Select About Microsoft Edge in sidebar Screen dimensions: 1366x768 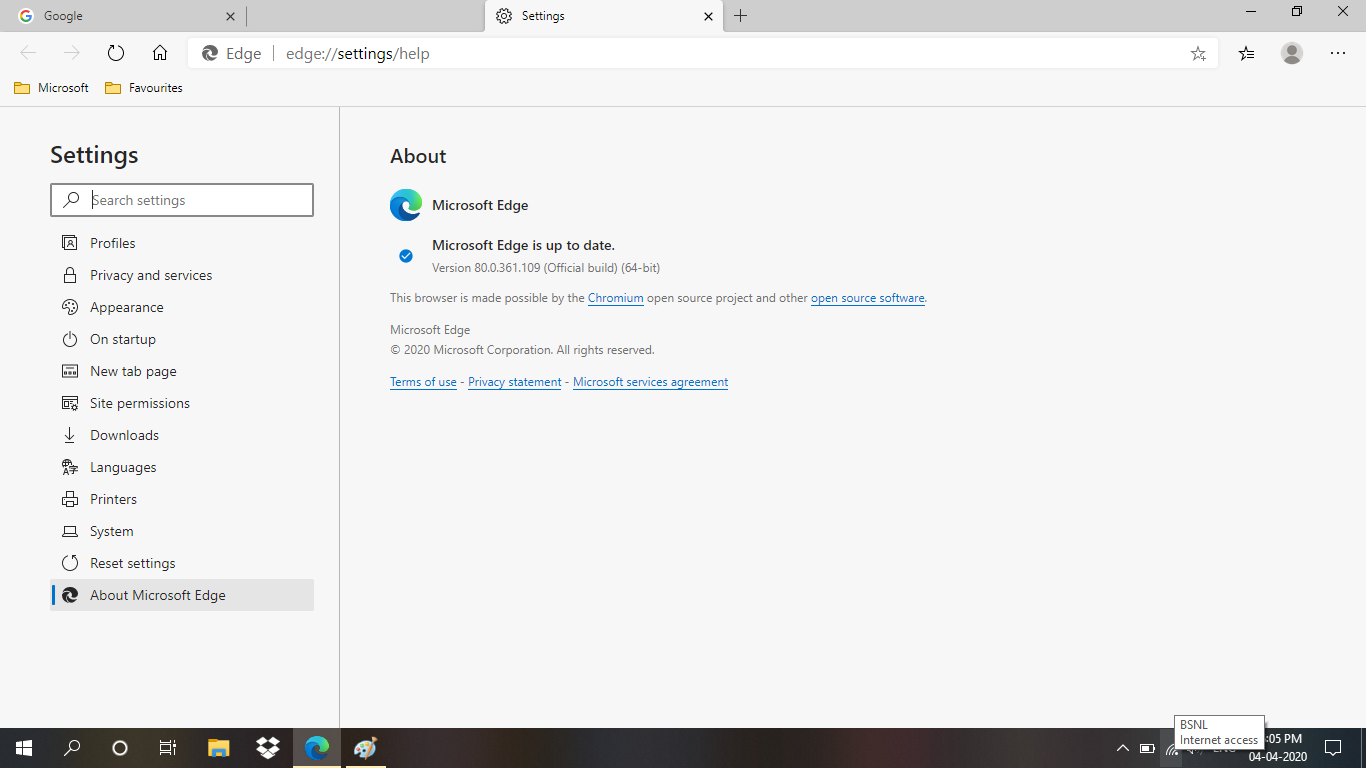[182, 595]
